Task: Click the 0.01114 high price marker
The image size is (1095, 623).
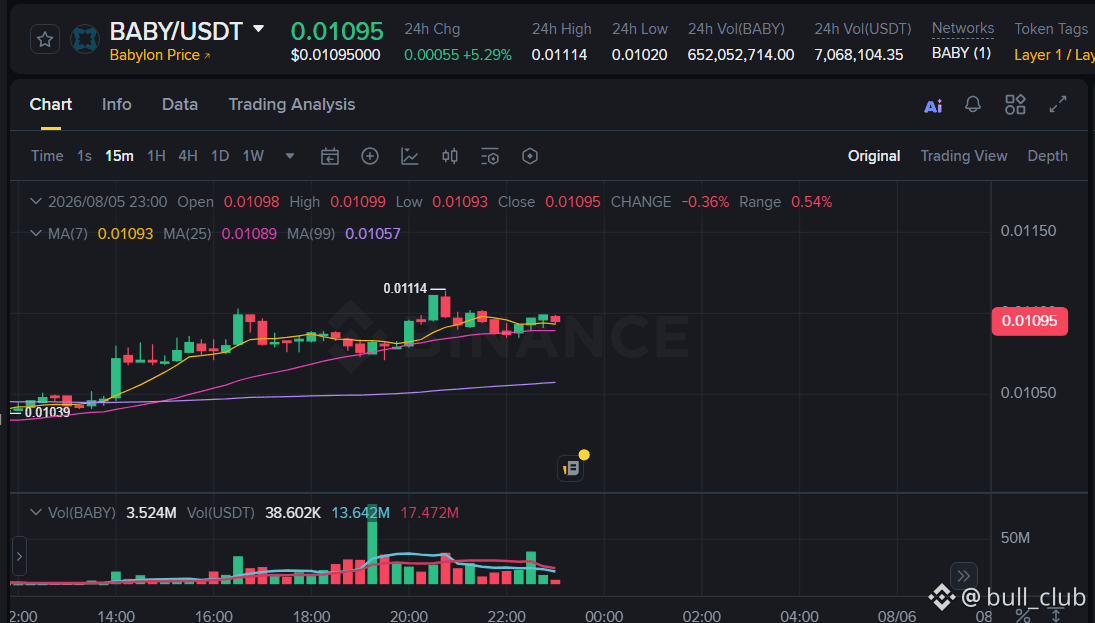Action: point(405,288)
